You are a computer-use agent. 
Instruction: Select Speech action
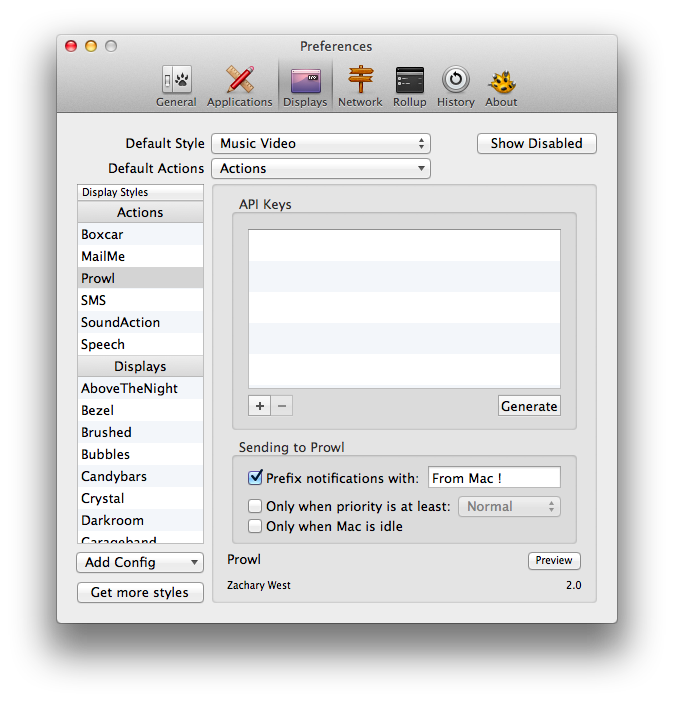(x=140, y=344)
